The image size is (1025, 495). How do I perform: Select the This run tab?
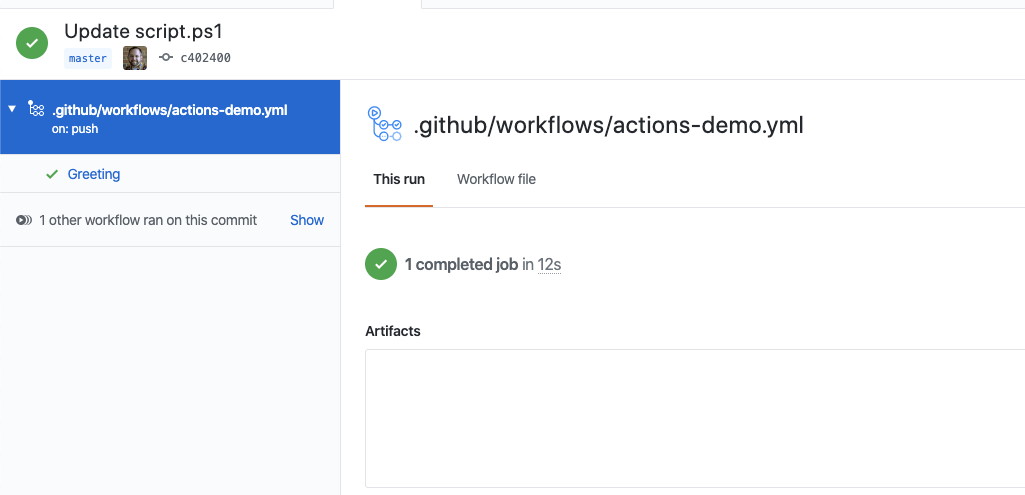coord(399,179)
